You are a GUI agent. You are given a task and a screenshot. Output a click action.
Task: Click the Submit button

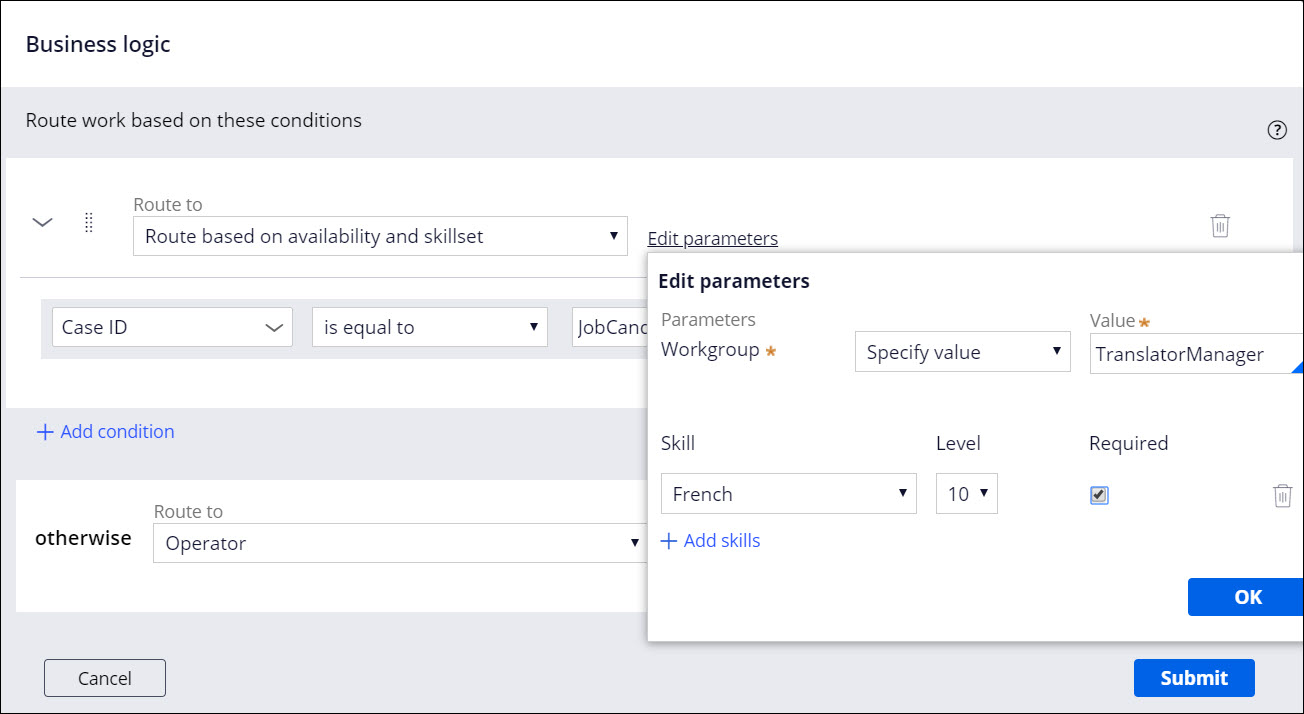(x=1193, y=678)
